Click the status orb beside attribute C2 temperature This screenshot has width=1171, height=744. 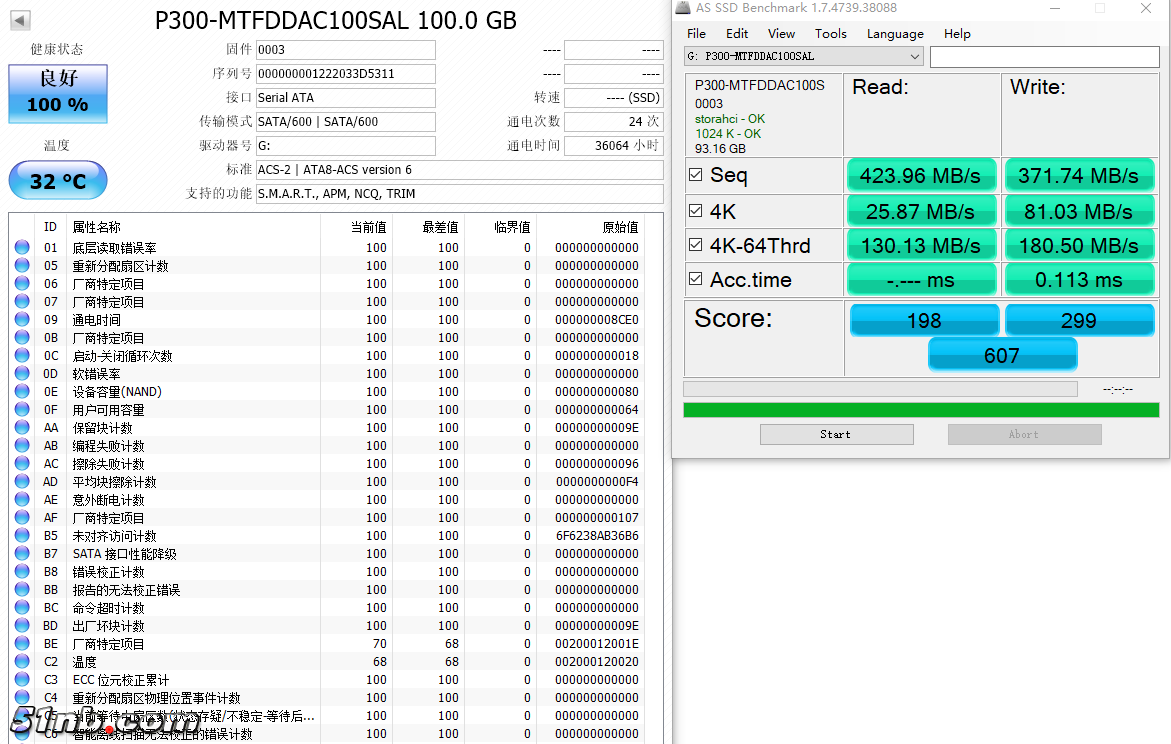pyautogui.click(x=22, y=662)
